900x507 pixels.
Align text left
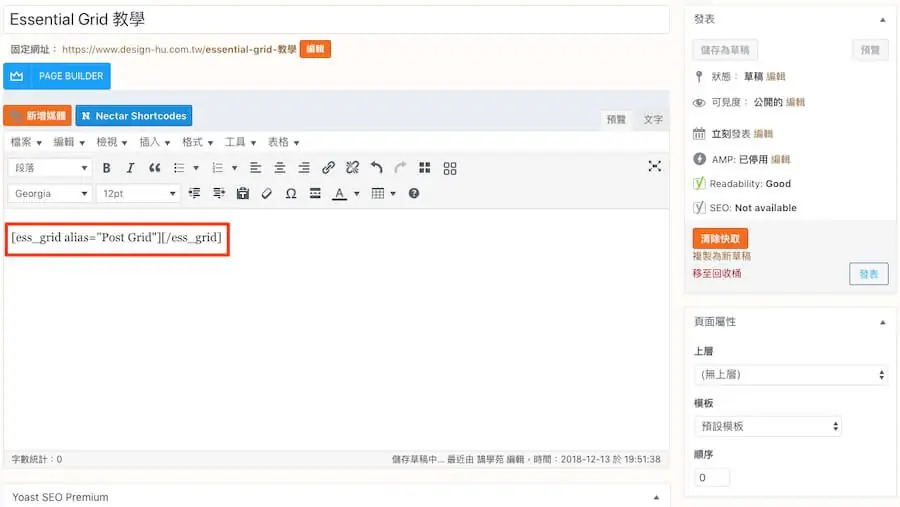pos(255,168)
